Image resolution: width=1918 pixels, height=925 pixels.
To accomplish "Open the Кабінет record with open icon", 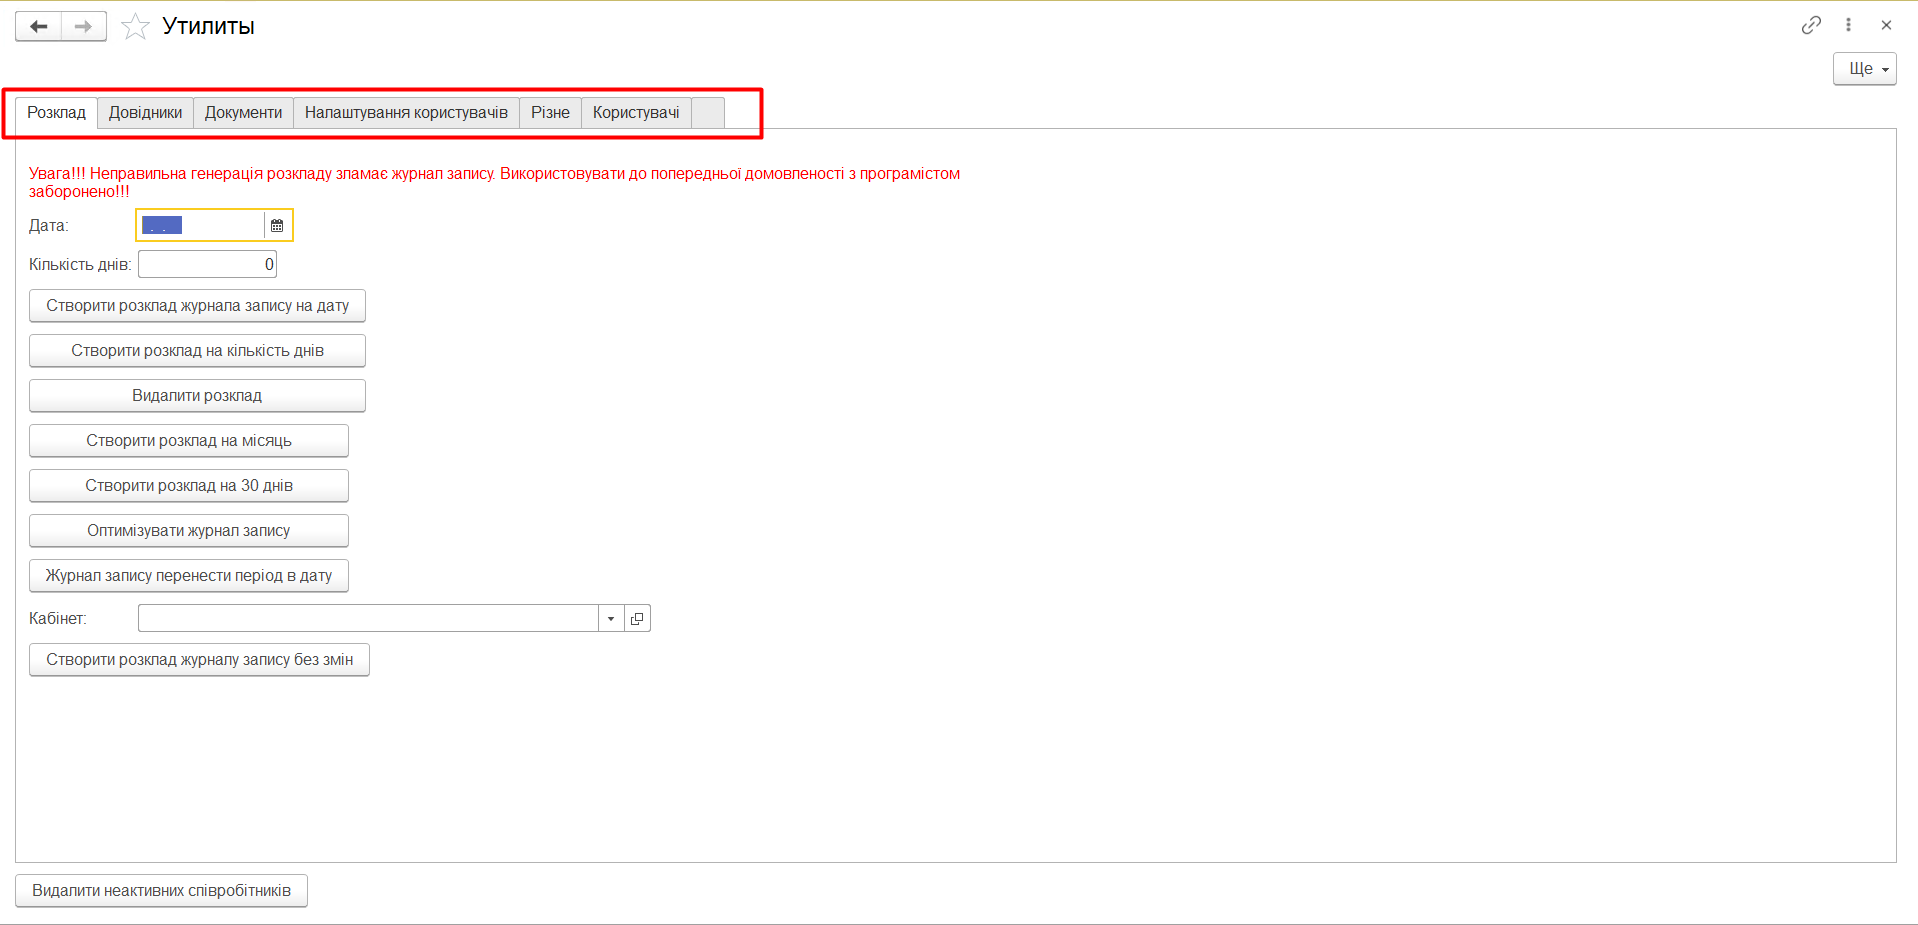I will (637, 619).
